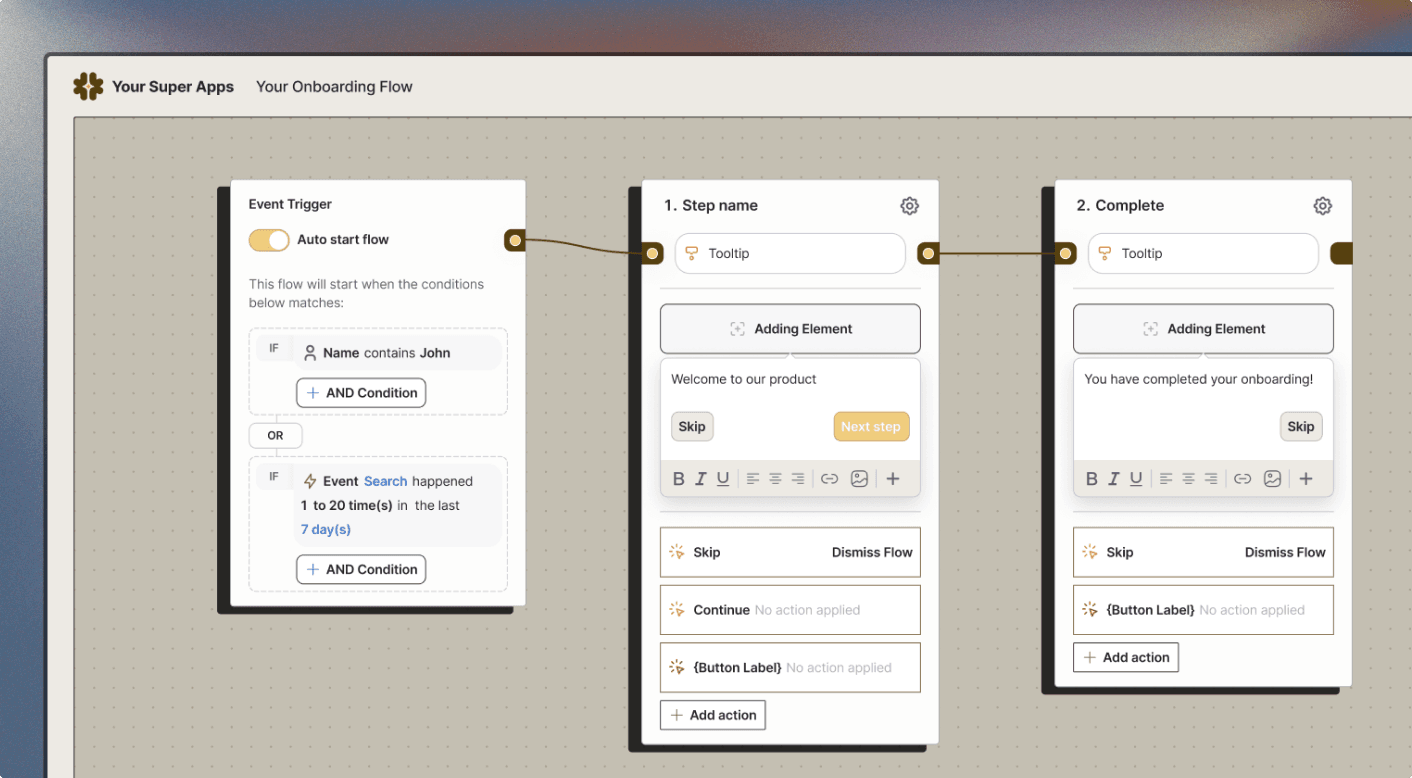Click Add action button in Step name card
Screen dimensions: 1412x778
(712, 715)
